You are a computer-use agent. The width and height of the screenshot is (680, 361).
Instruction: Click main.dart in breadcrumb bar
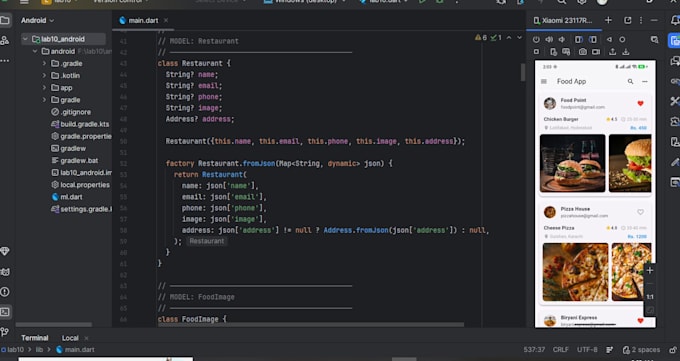(75, 350)
